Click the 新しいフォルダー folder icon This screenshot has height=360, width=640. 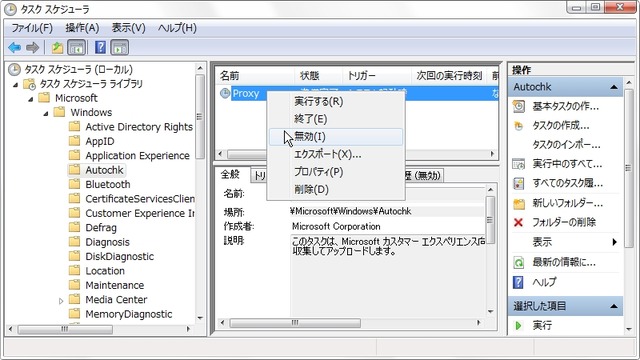coord(519,203)
